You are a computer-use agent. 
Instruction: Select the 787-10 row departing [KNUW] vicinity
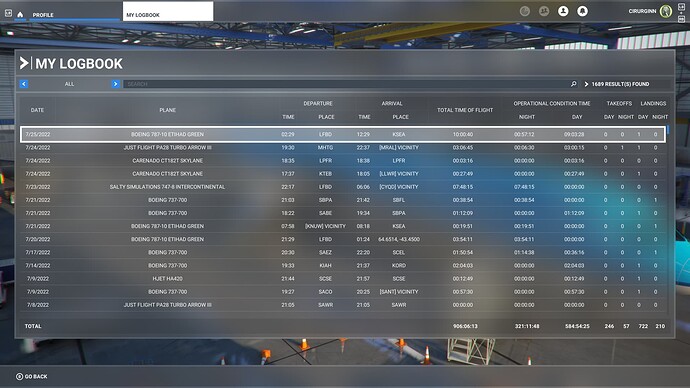[x=343, y=226]
